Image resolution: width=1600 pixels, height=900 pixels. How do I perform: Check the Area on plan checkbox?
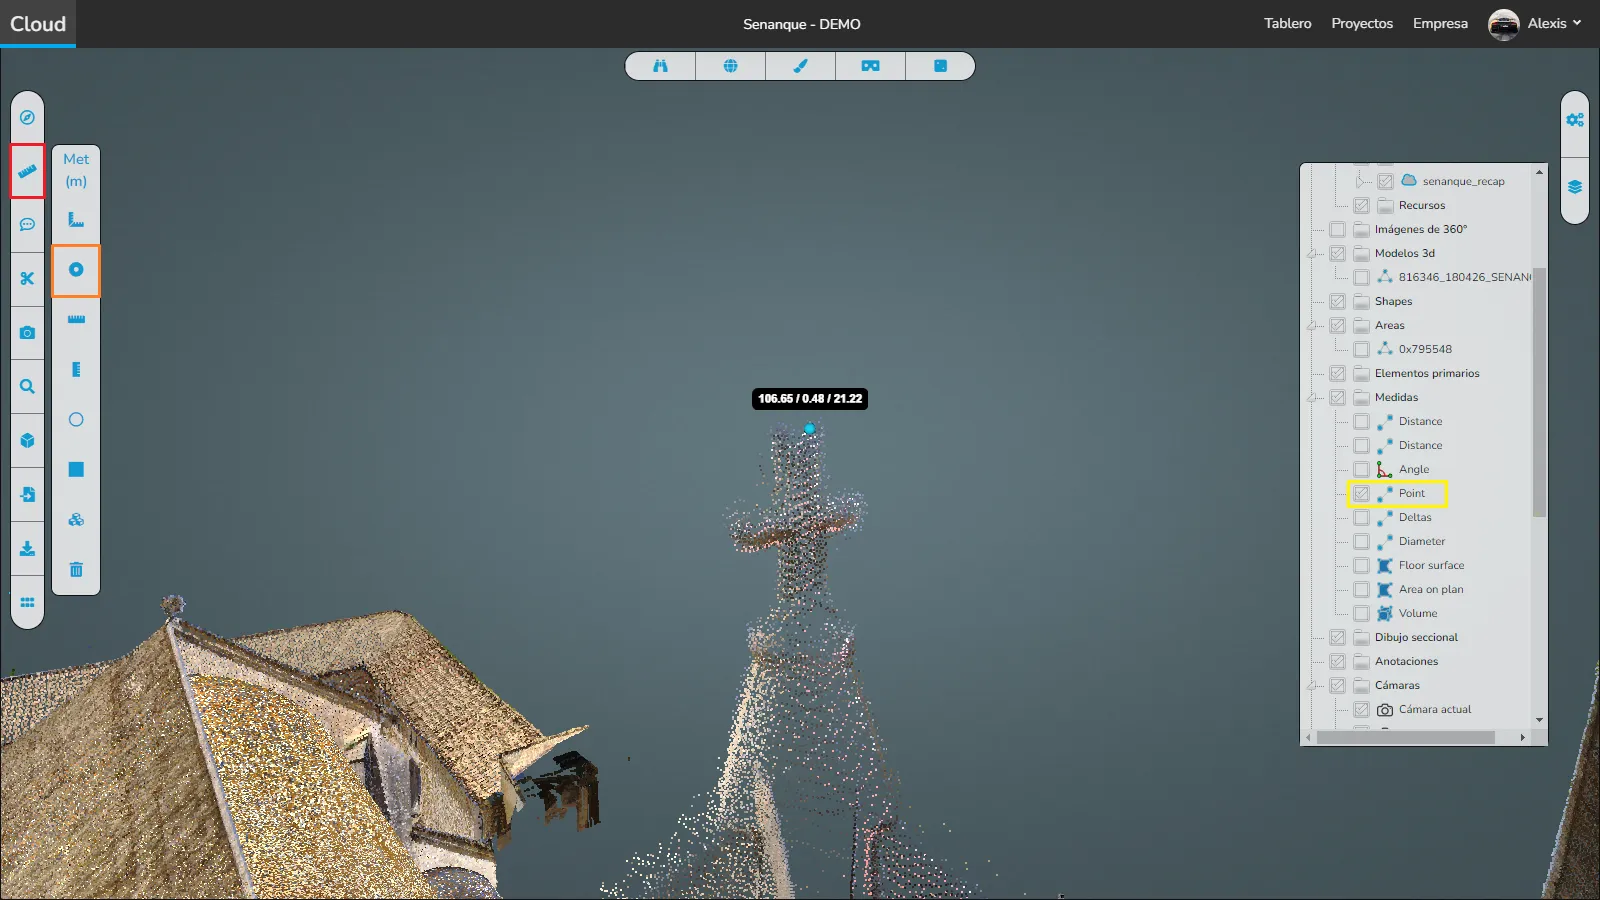click(1361, 589)
